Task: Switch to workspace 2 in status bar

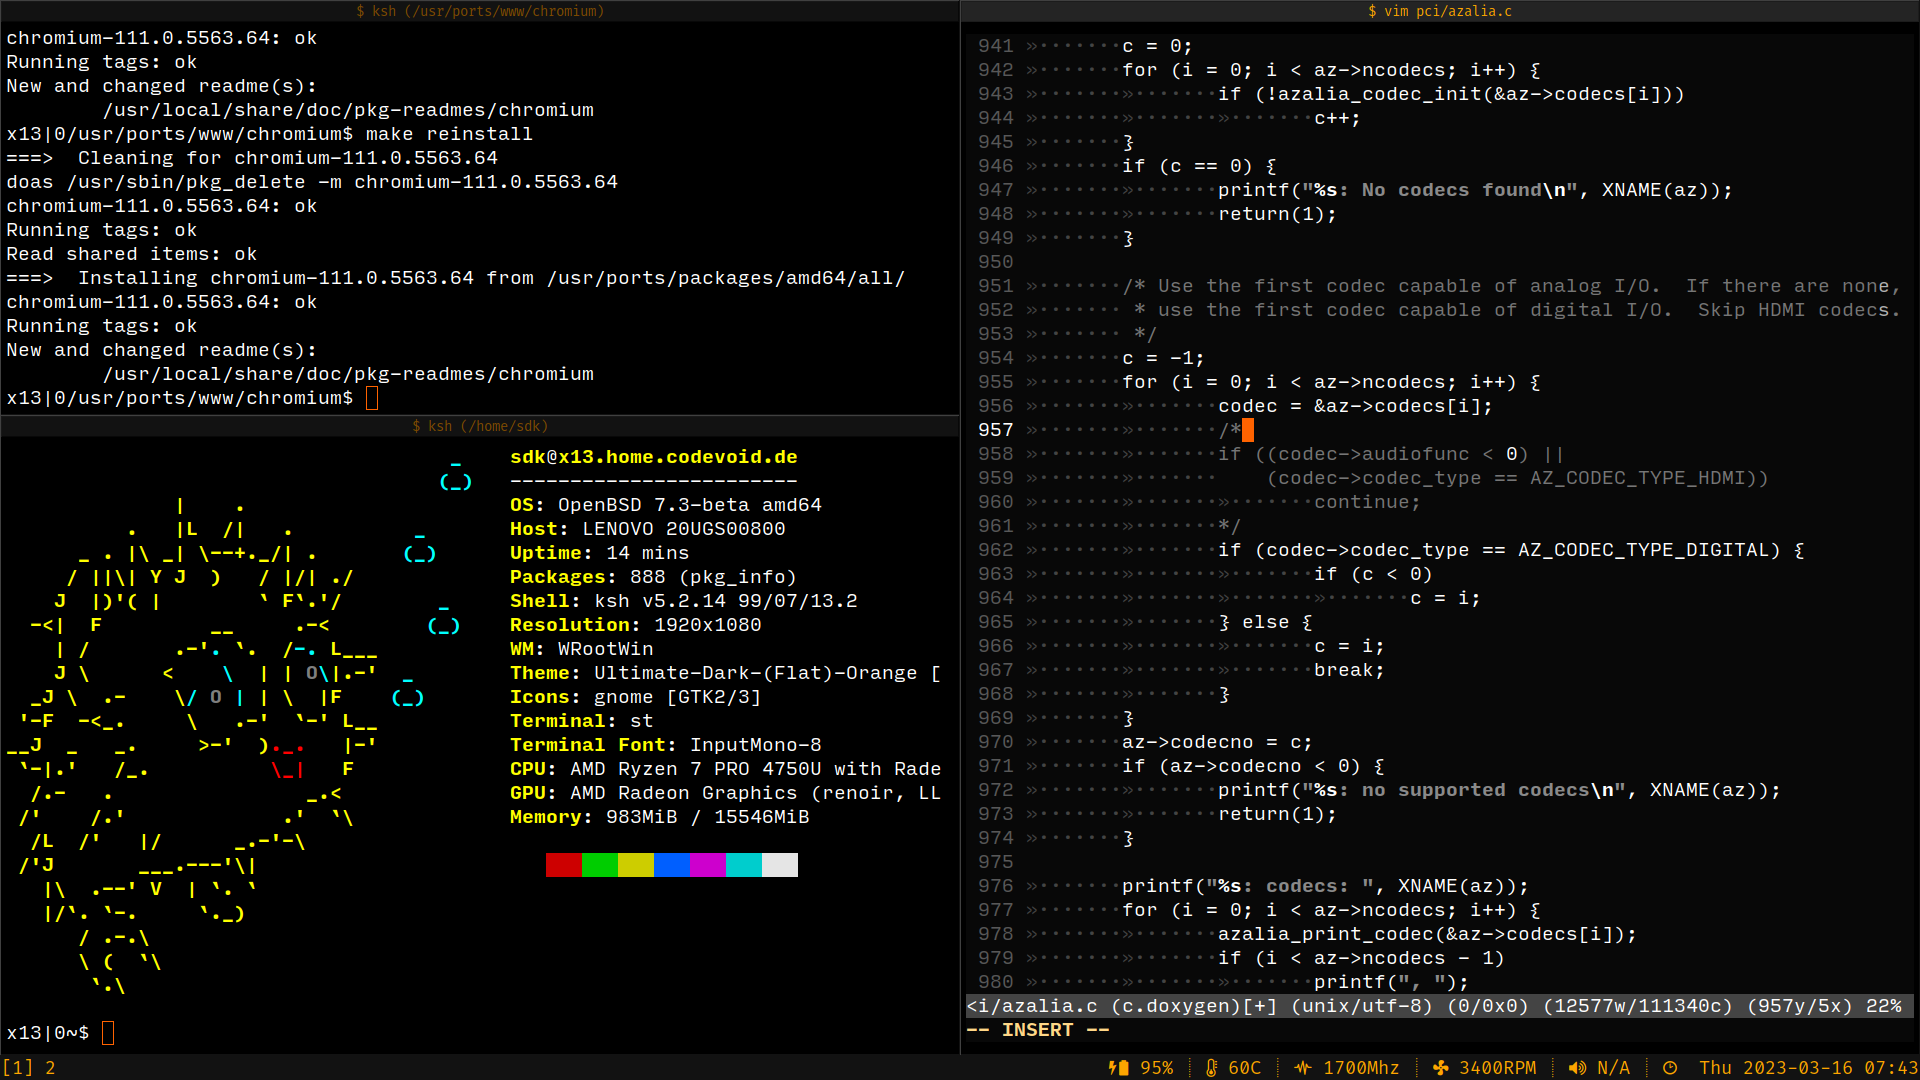Action: 50,1068
